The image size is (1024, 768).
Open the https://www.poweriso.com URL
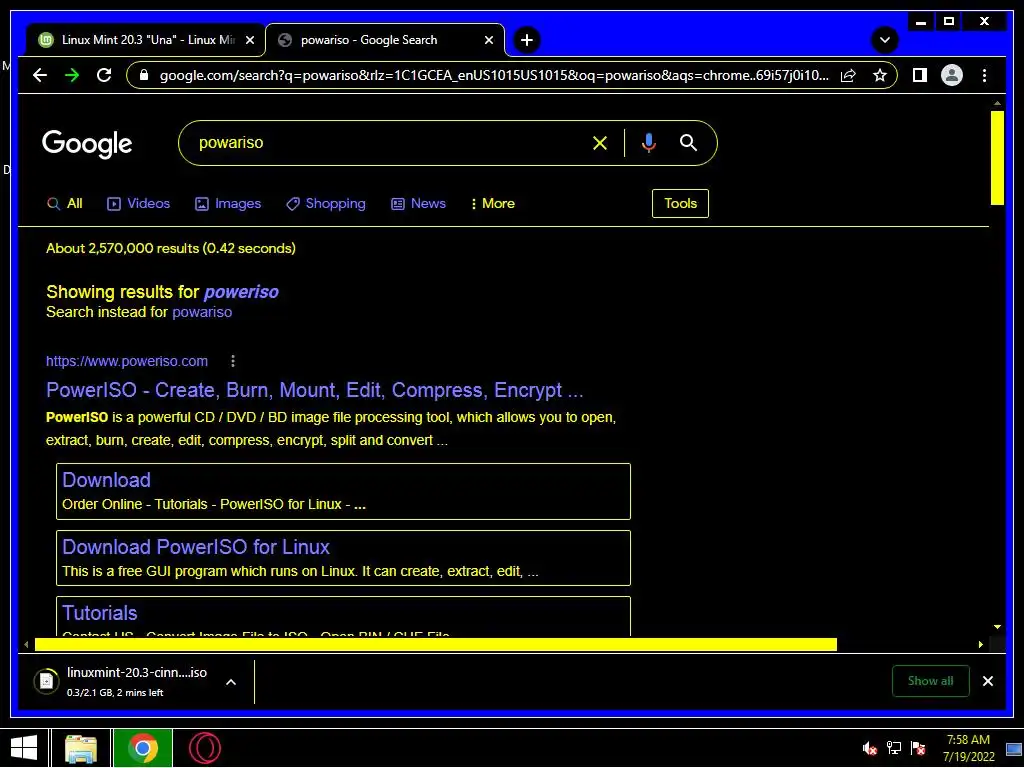(127, 361)
